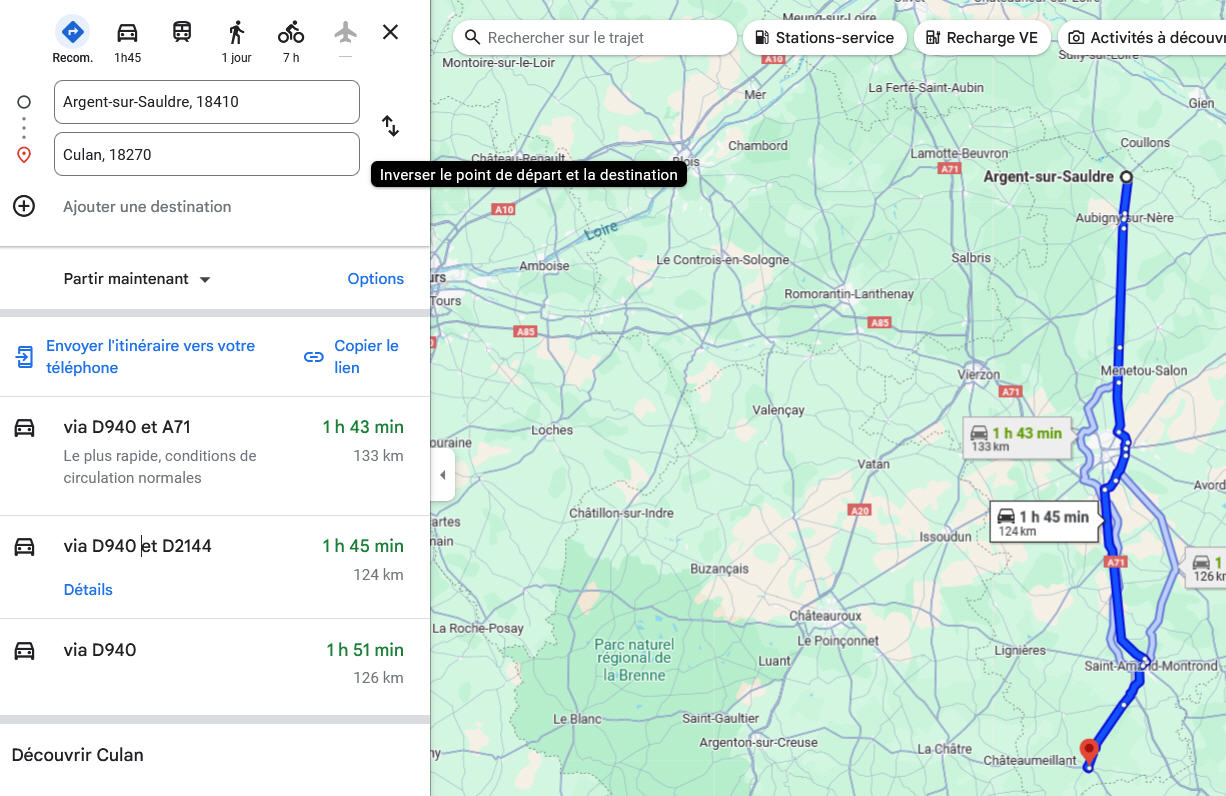The width and height of the screenshot is (1226, 796).
Task: Copy the route link
Action: point(366,357)
